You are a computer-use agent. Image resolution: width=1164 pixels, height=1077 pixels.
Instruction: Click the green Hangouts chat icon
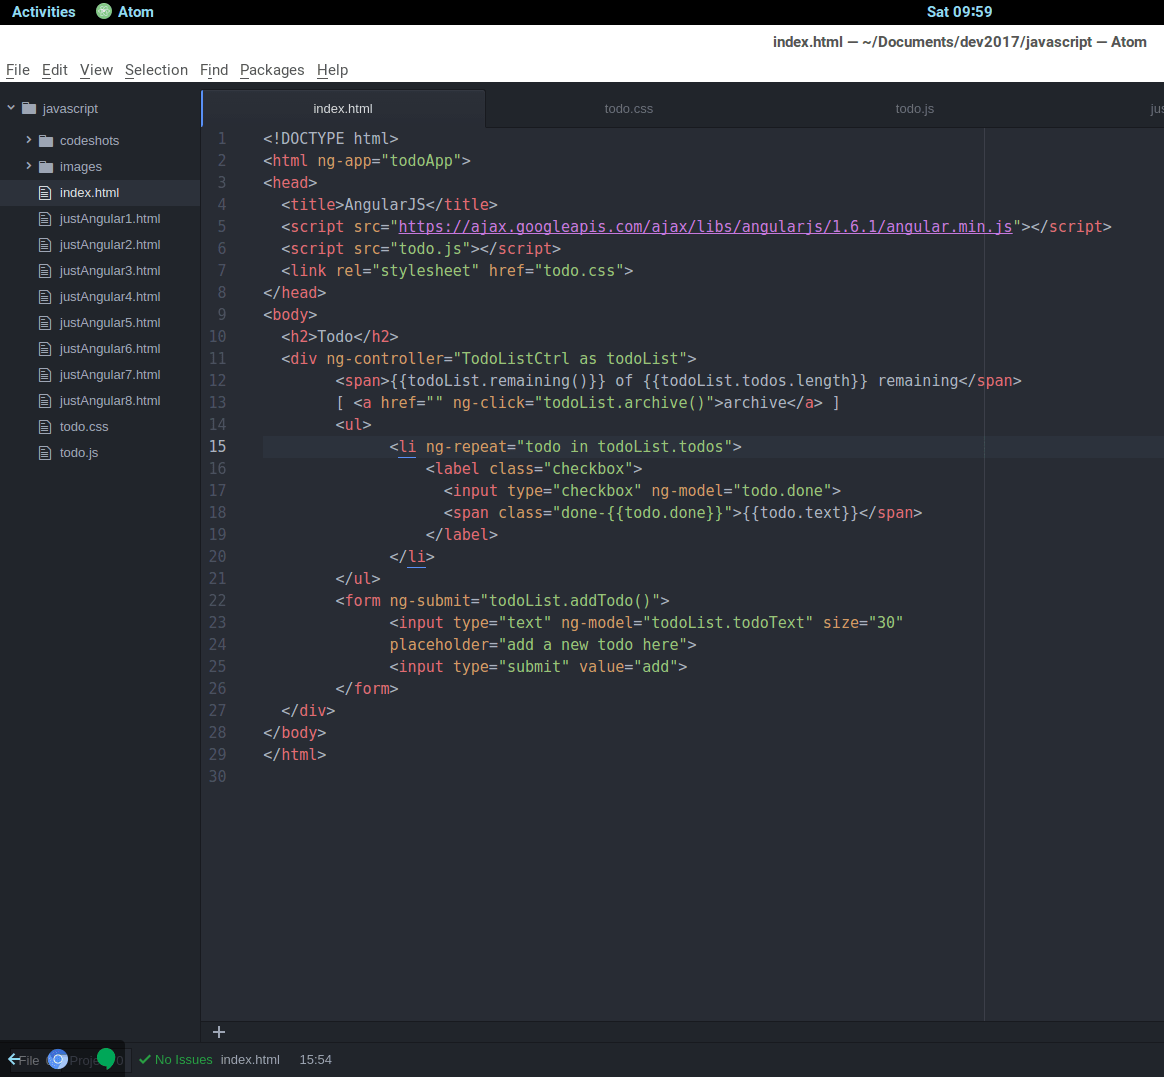pos(106,1058)
